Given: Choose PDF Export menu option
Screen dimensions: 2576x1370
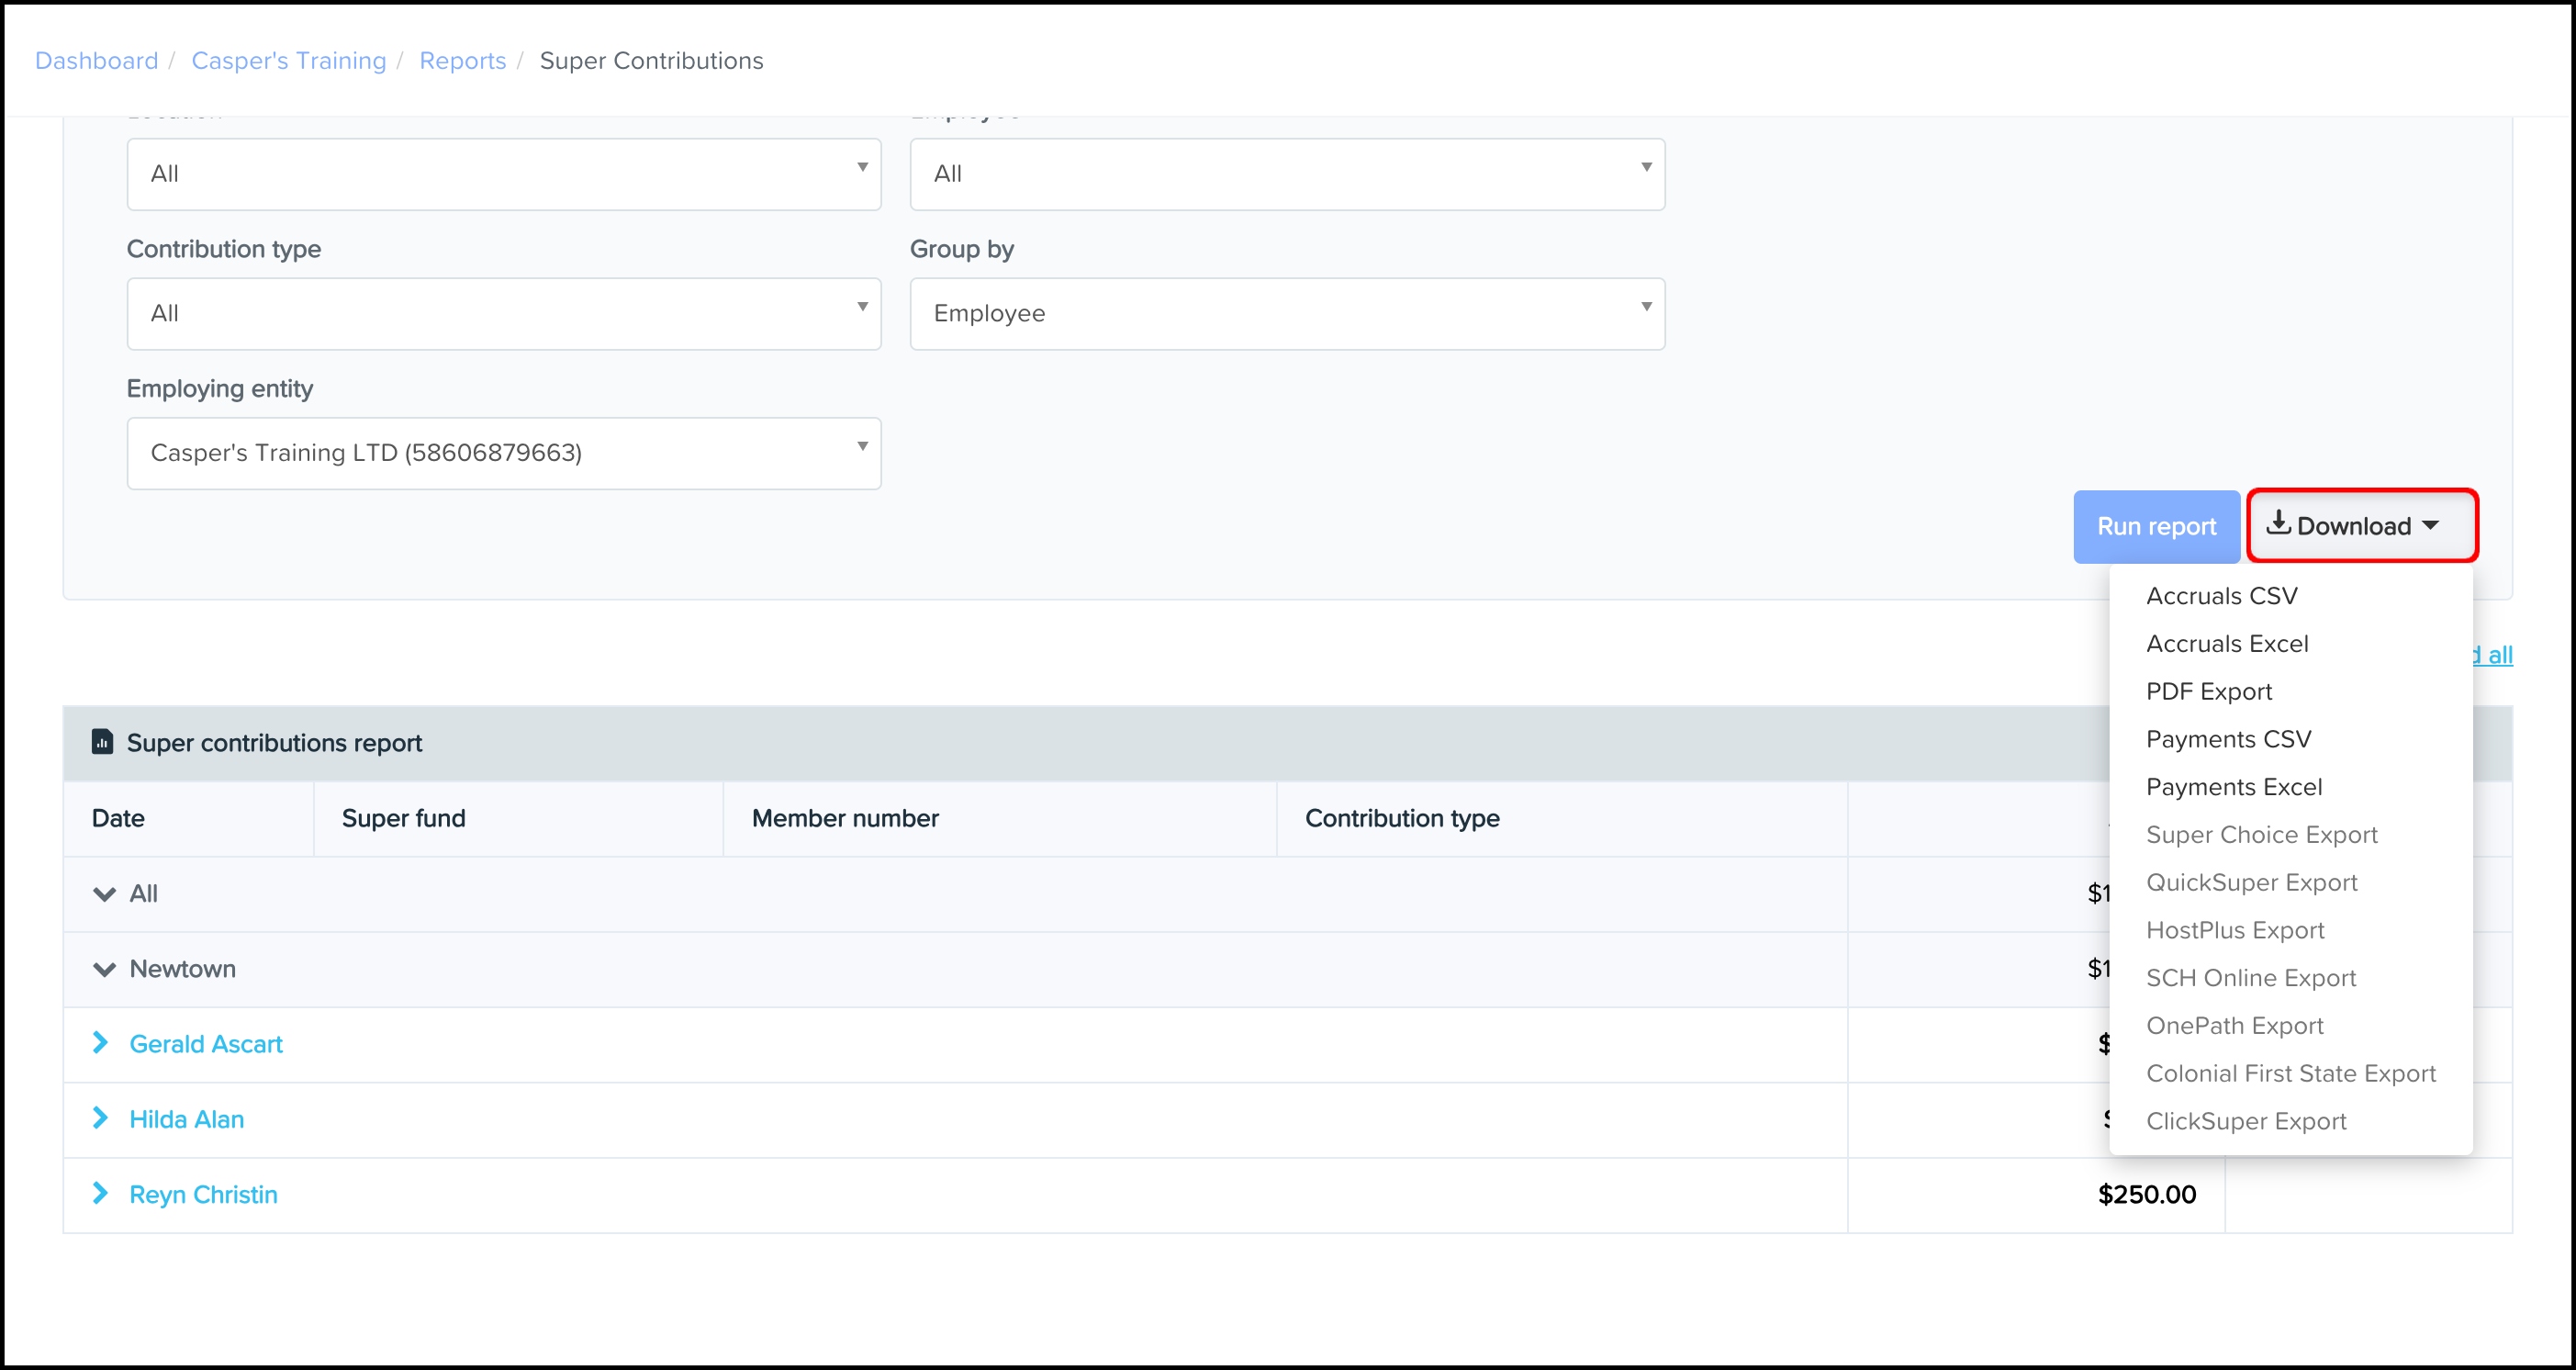Looking at the screenshot, I should click(x=2208, y=691).
